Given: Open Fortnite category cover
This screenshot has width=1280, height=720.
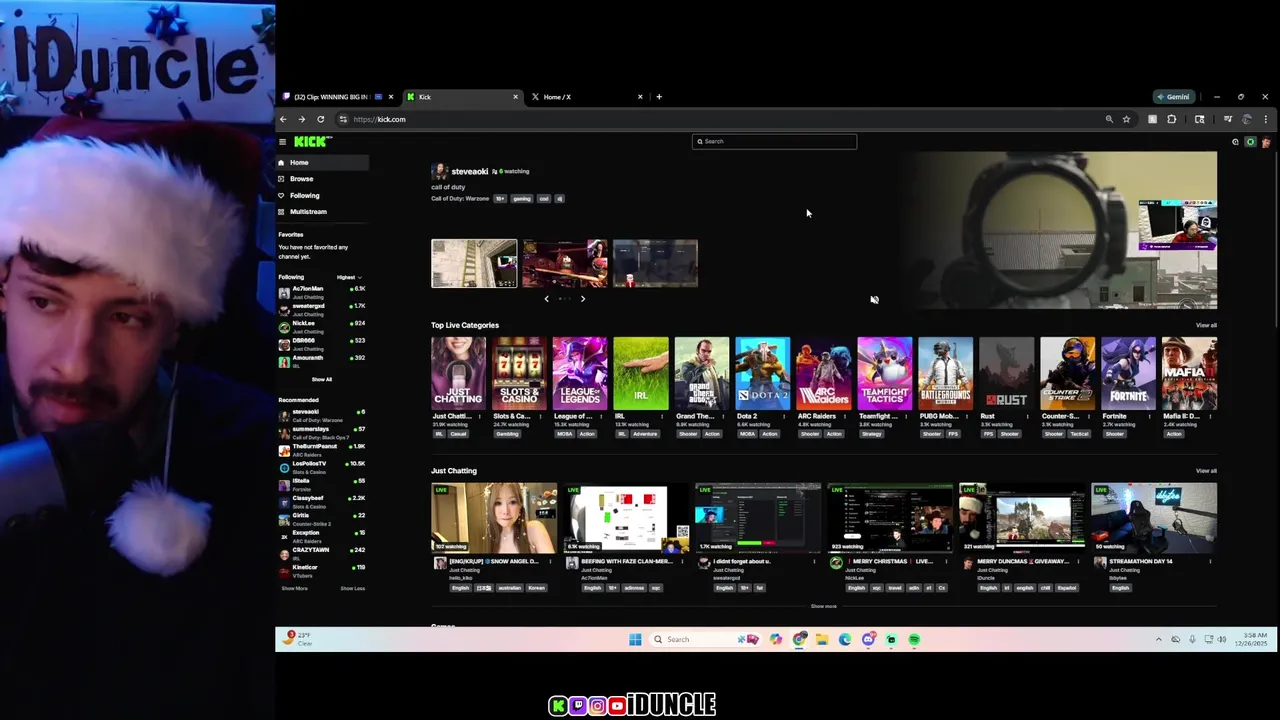Looking at the screenshot, I should pyautogui.click(x=1128, y=374).
